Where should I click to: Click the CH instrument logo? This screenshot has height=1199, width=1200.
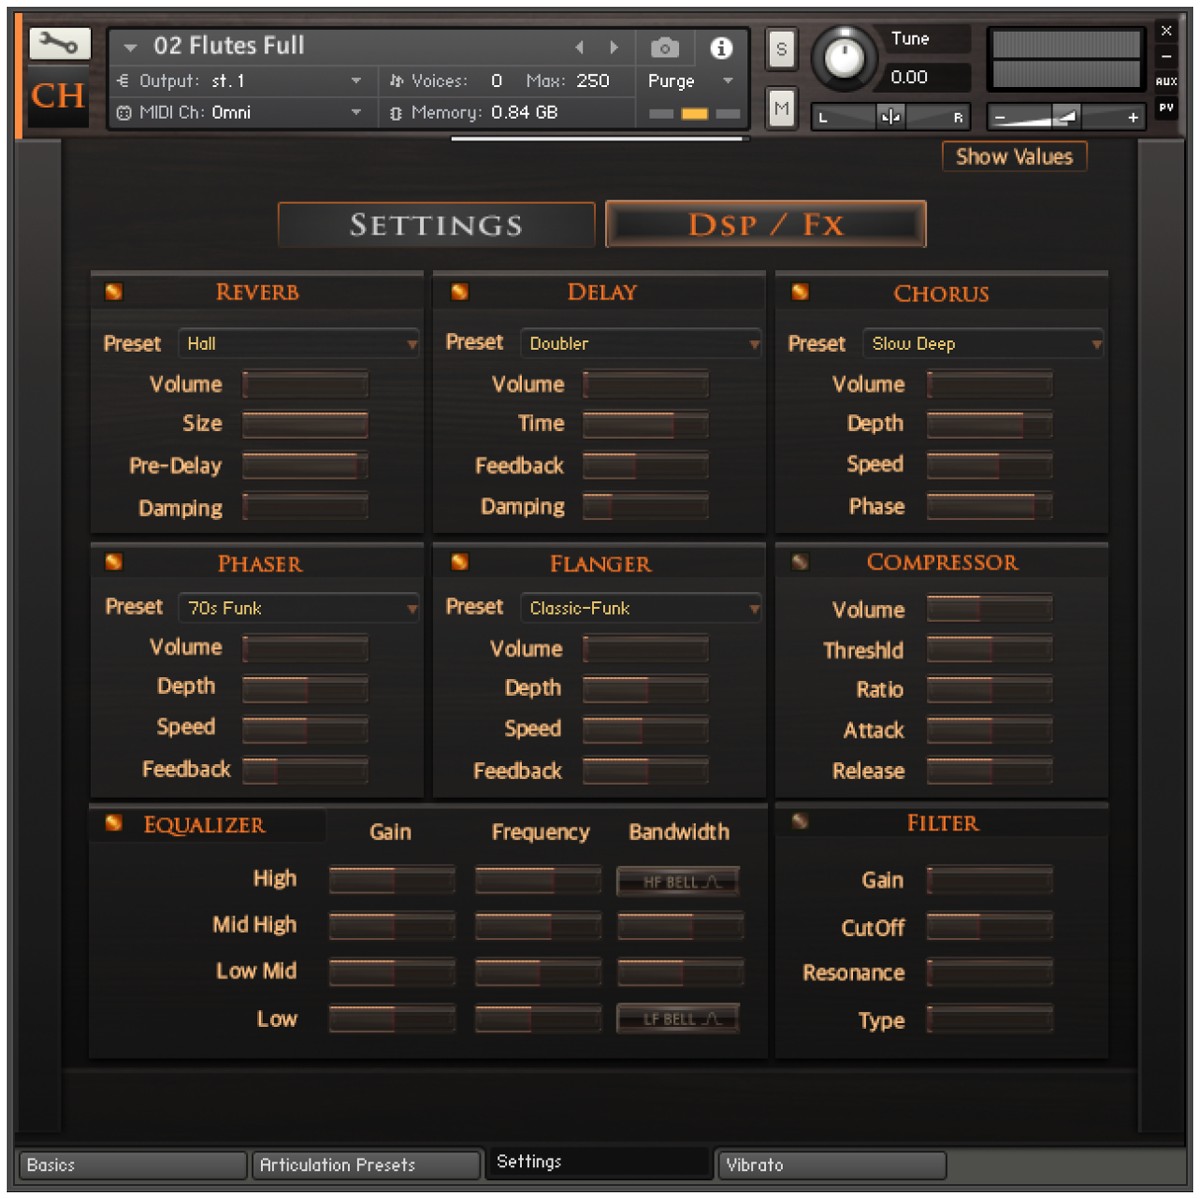tap(57, 97)
